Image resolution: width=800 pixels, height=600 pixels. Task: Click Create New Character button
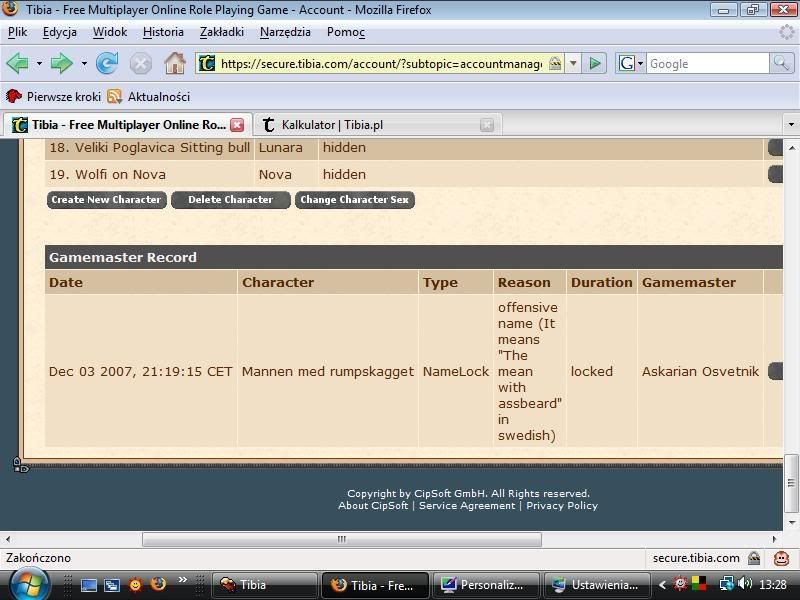pos(106,199)
